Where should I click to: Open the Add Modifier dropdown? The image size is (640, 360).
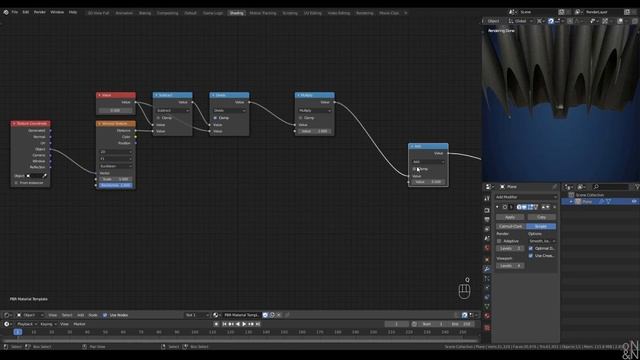point(526,197)
